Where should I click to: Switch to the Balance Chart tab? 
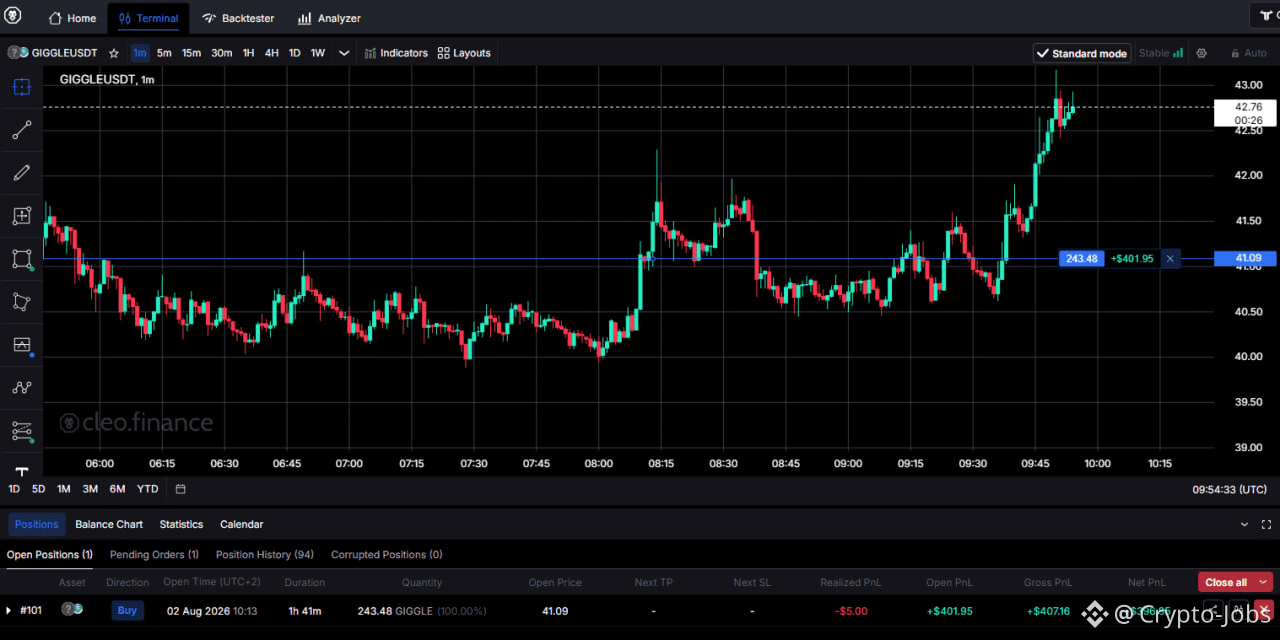[x=109, y=524]
